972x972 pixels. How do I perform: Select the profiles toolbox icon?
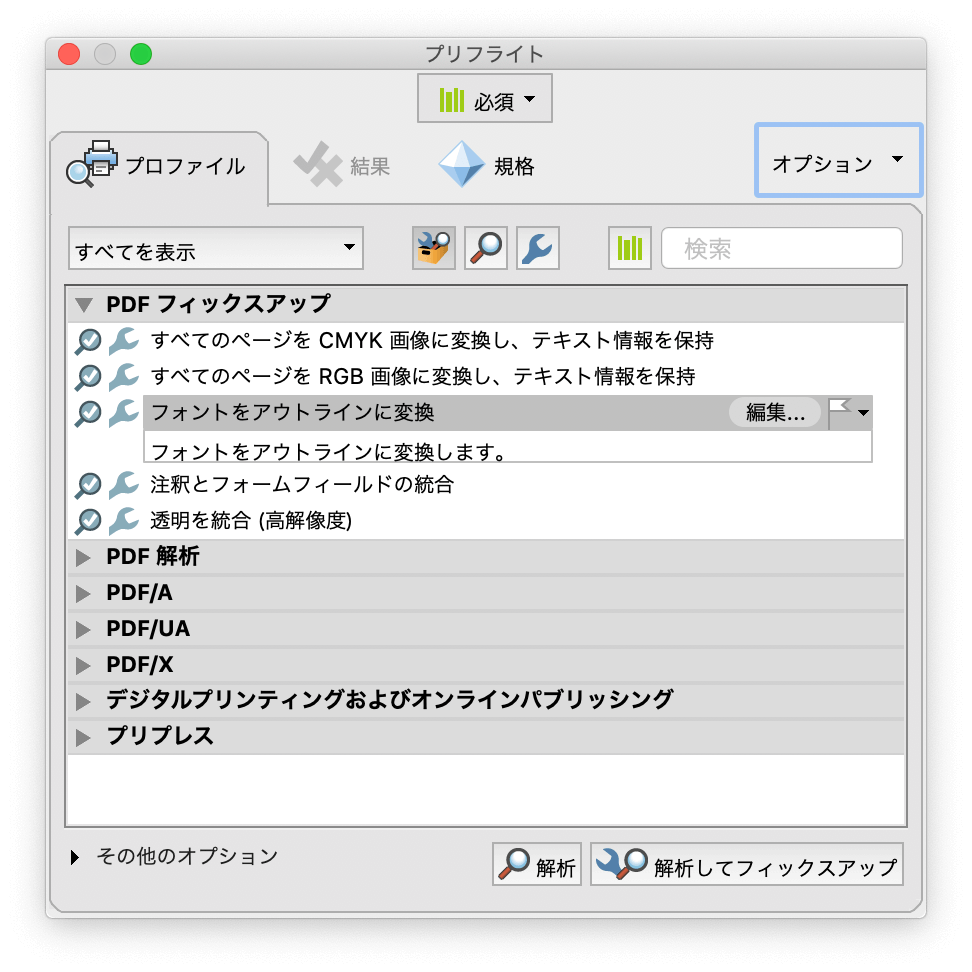pyautogui.click(x=434, y=248)
